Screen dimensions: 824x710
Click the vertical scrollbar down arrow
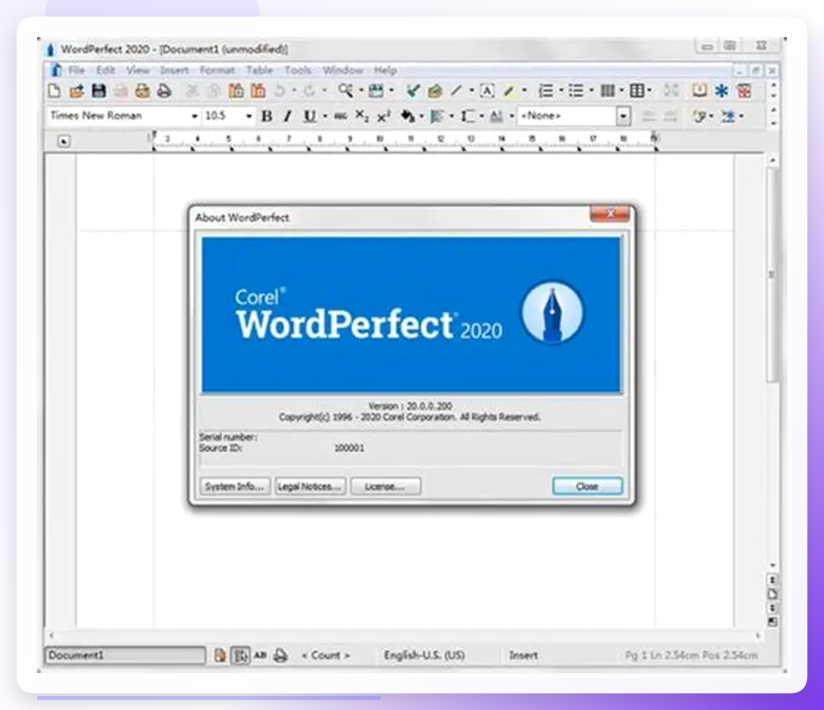[772, 565]
